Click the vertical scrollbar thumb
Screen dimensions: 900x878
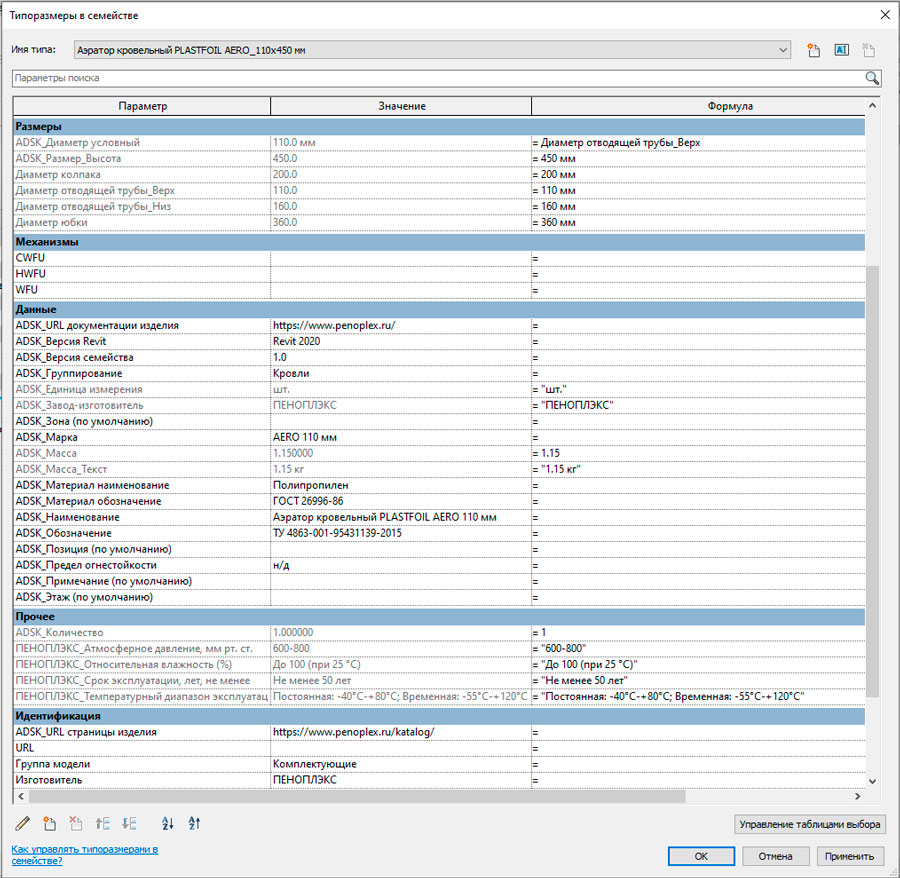pos(872,481)
